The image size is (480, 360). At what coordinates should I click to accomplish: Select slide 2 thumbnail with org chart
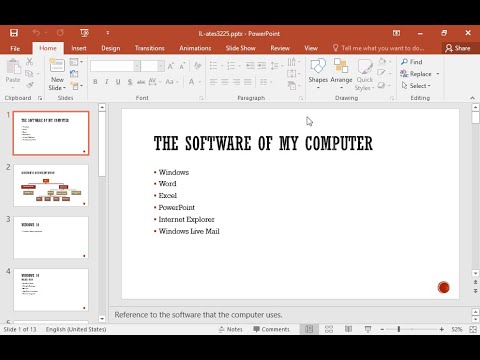(x=51, y=186)
